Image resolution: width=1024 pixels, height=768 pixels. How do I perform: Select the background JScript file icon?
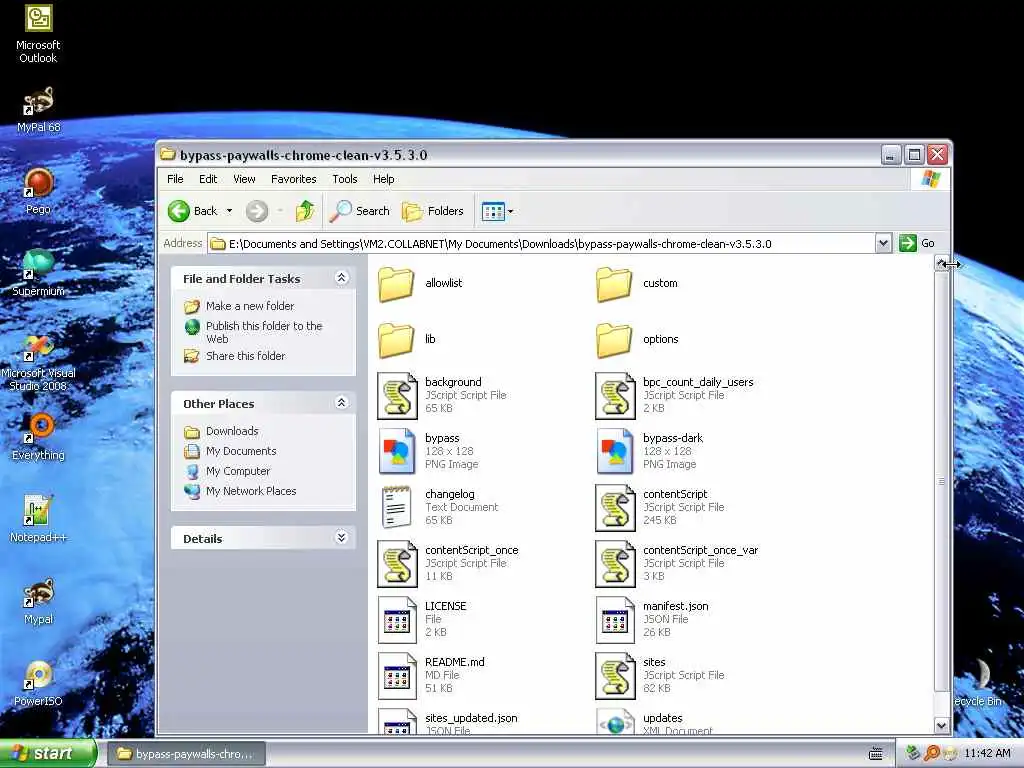pos(397,396)
